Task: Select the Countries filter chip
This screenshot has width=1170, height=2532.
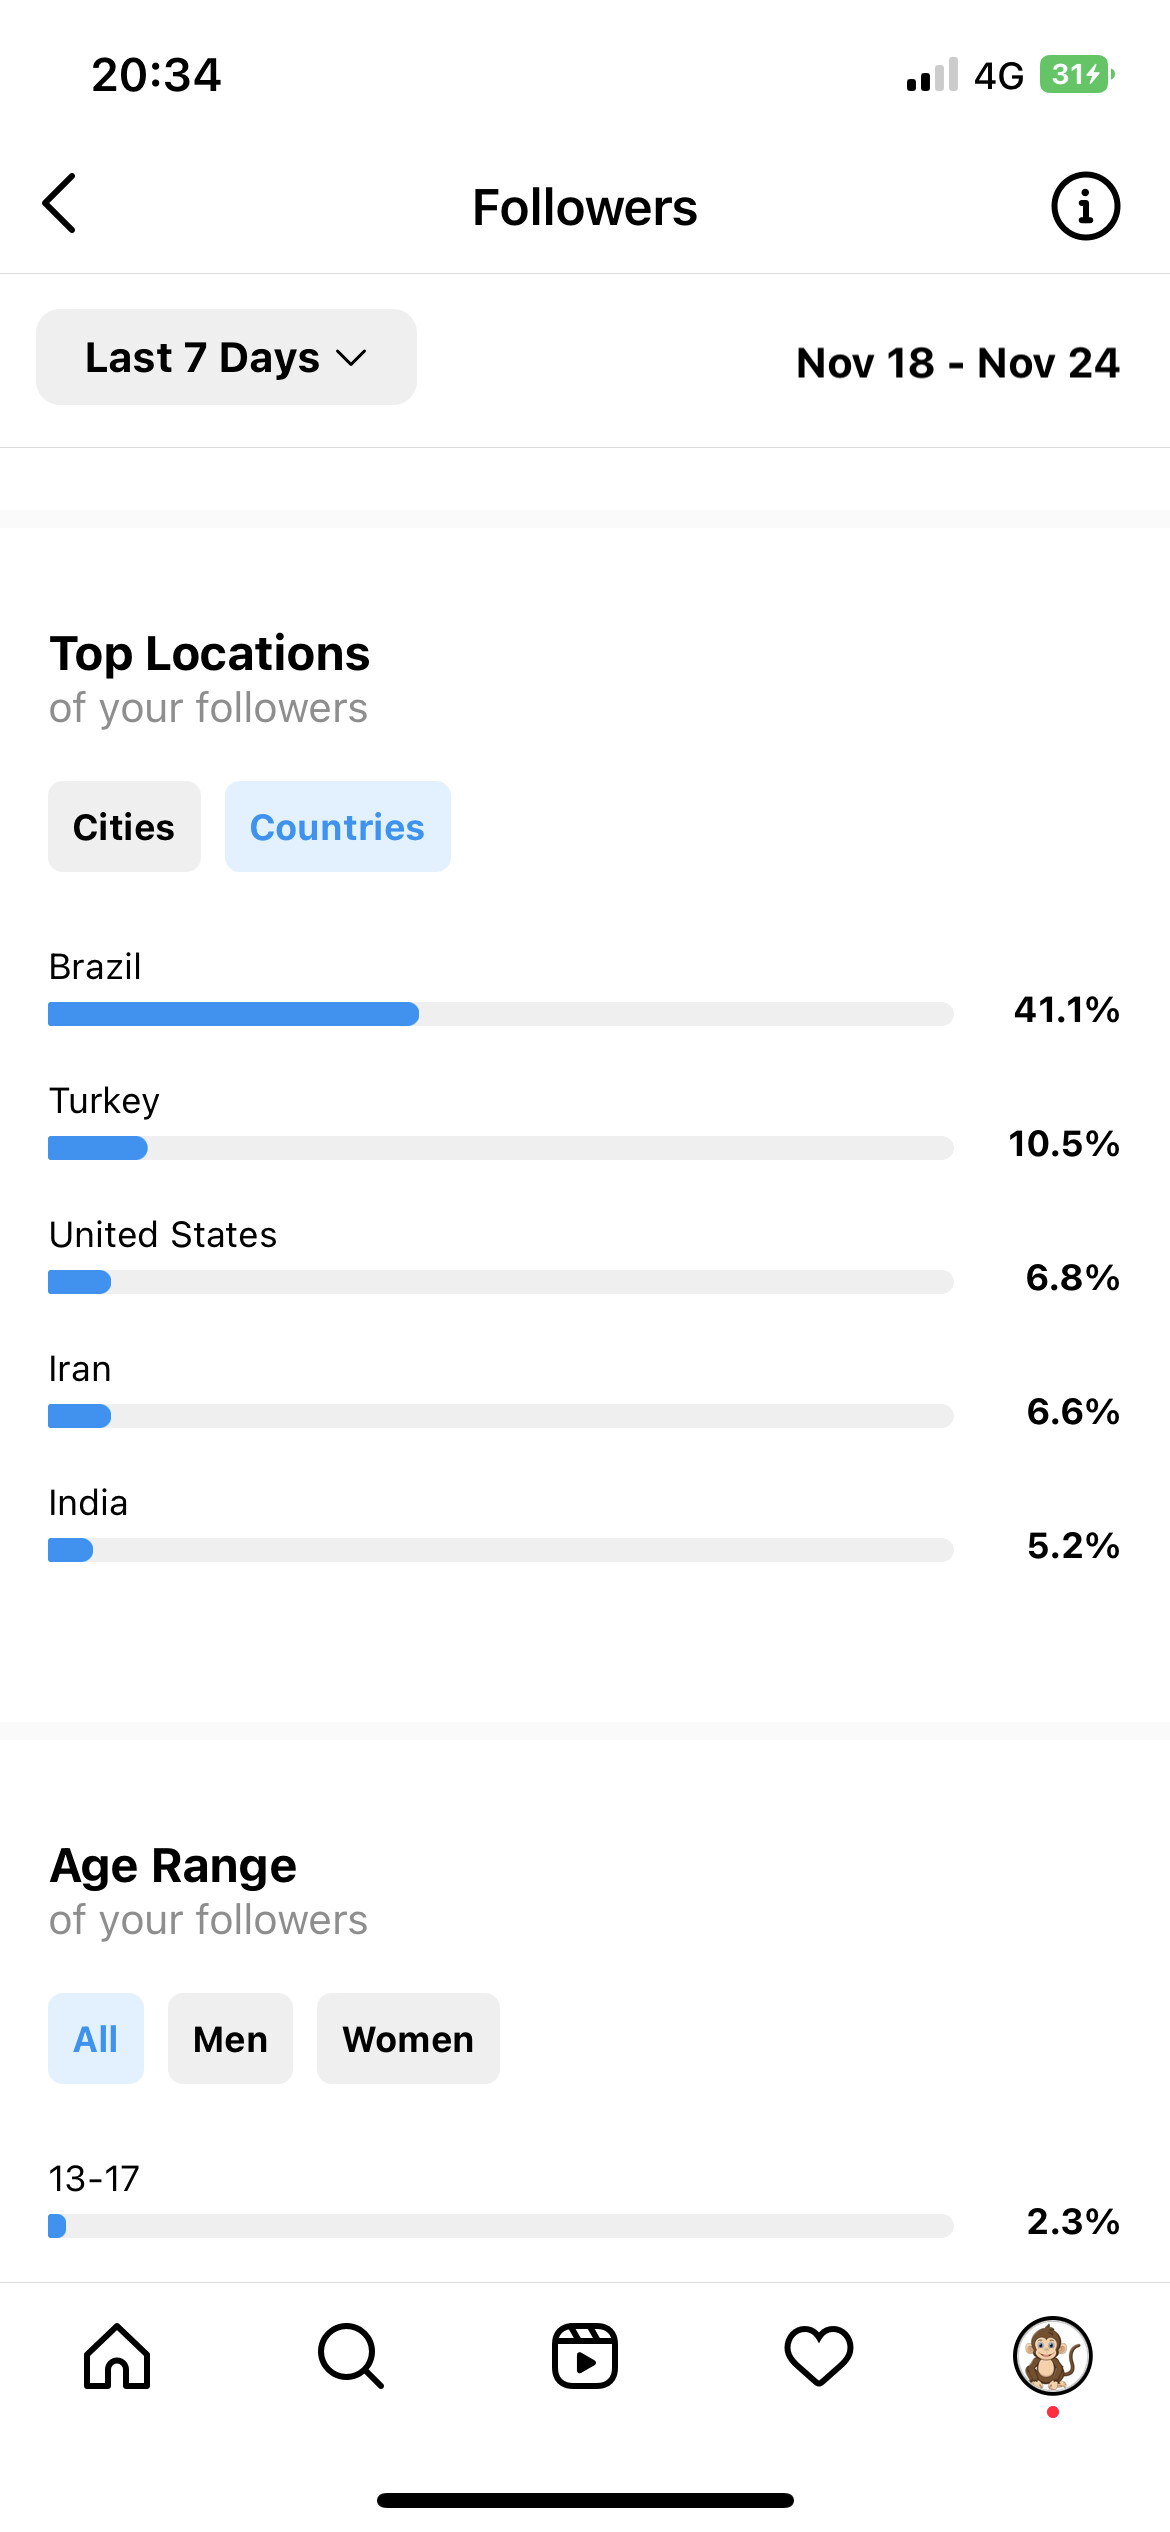Action: click(337, 827)
